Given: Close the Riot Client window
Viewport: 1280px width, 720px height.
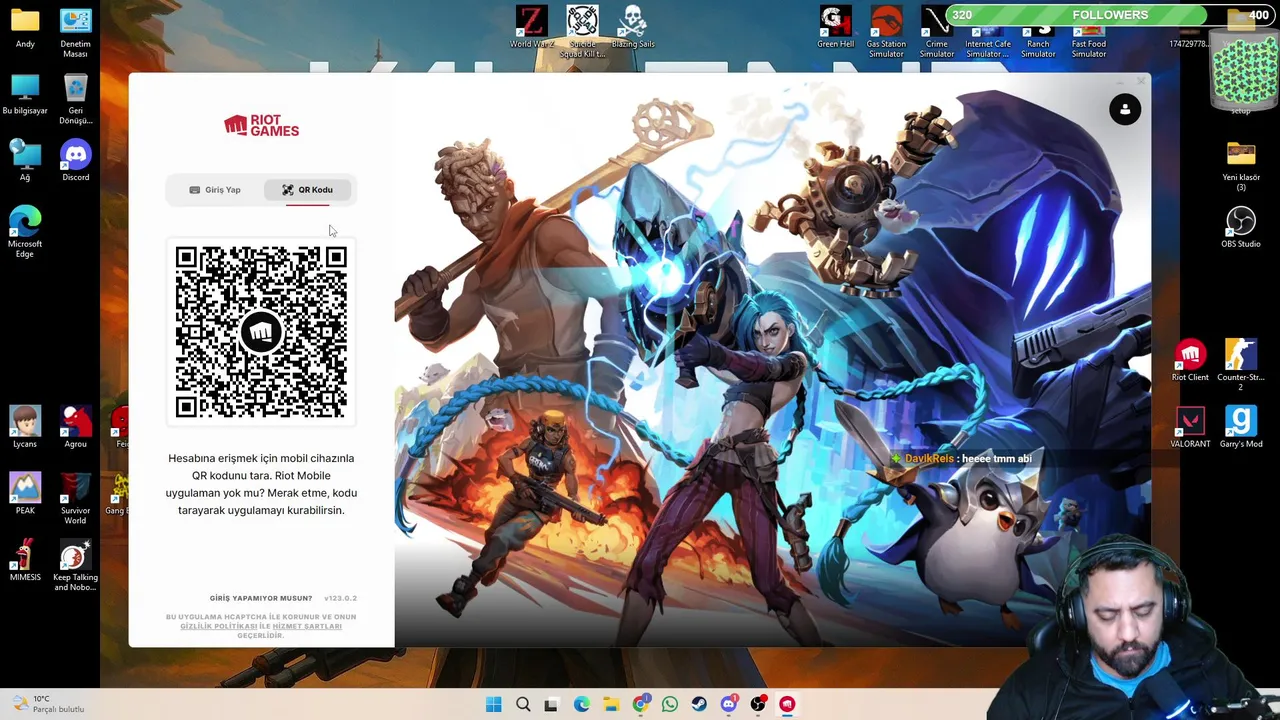Looking at the screenshot, I should pos(1141,81).
